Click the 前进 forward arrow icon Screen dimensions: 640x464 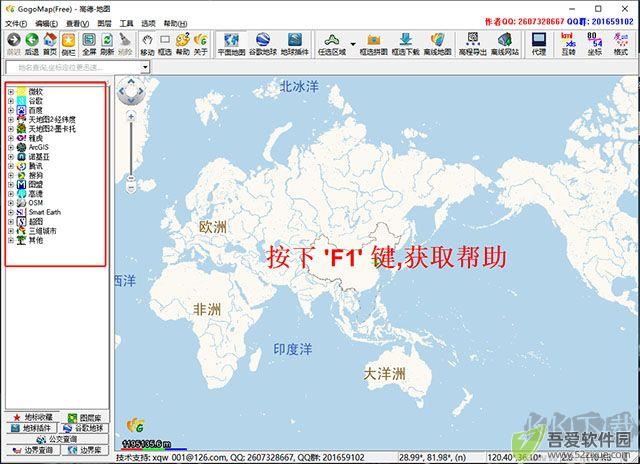pos(14,44)
